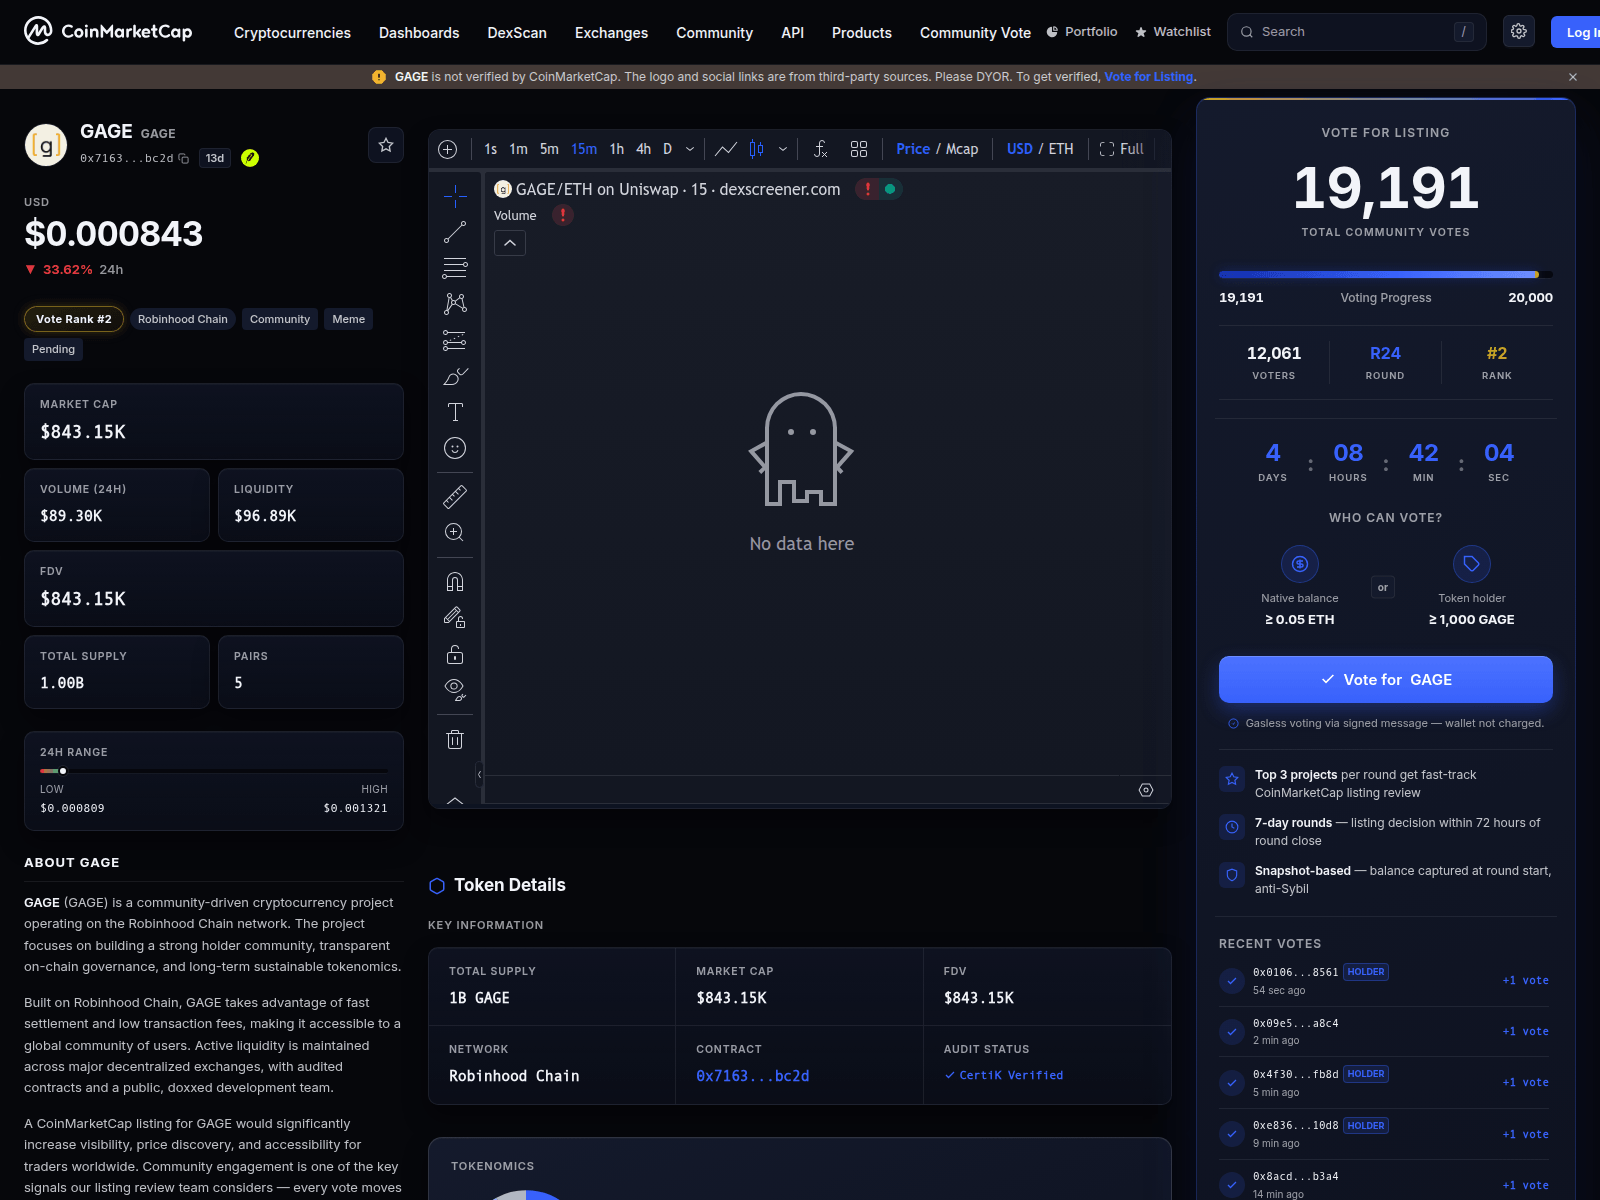Click the Vote for GAGE button
Viewport: 1600px width, 1200px height.
click(1386, 679)
